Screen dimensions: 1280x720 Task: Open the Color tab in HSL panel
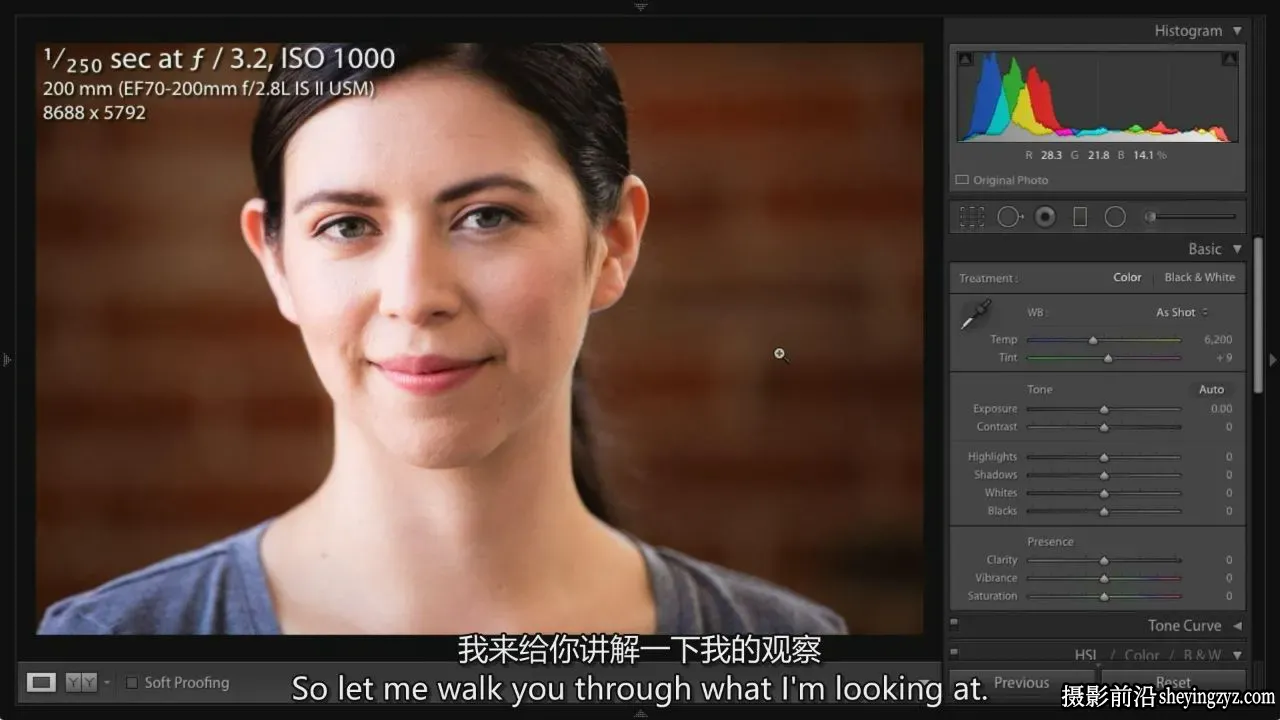point(1142,655)
